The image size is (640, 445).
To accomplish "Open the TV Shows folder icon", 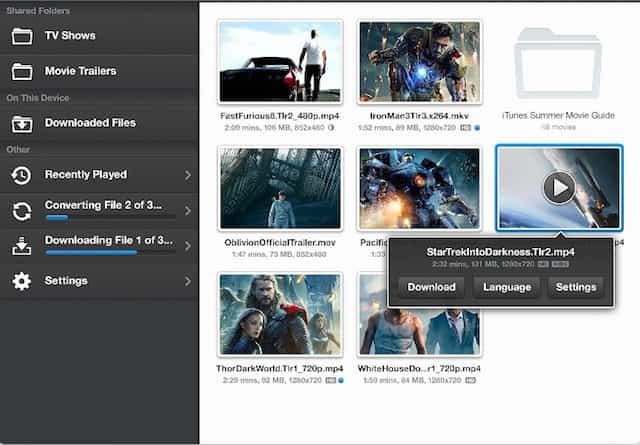I will click(x=22, y=36).
